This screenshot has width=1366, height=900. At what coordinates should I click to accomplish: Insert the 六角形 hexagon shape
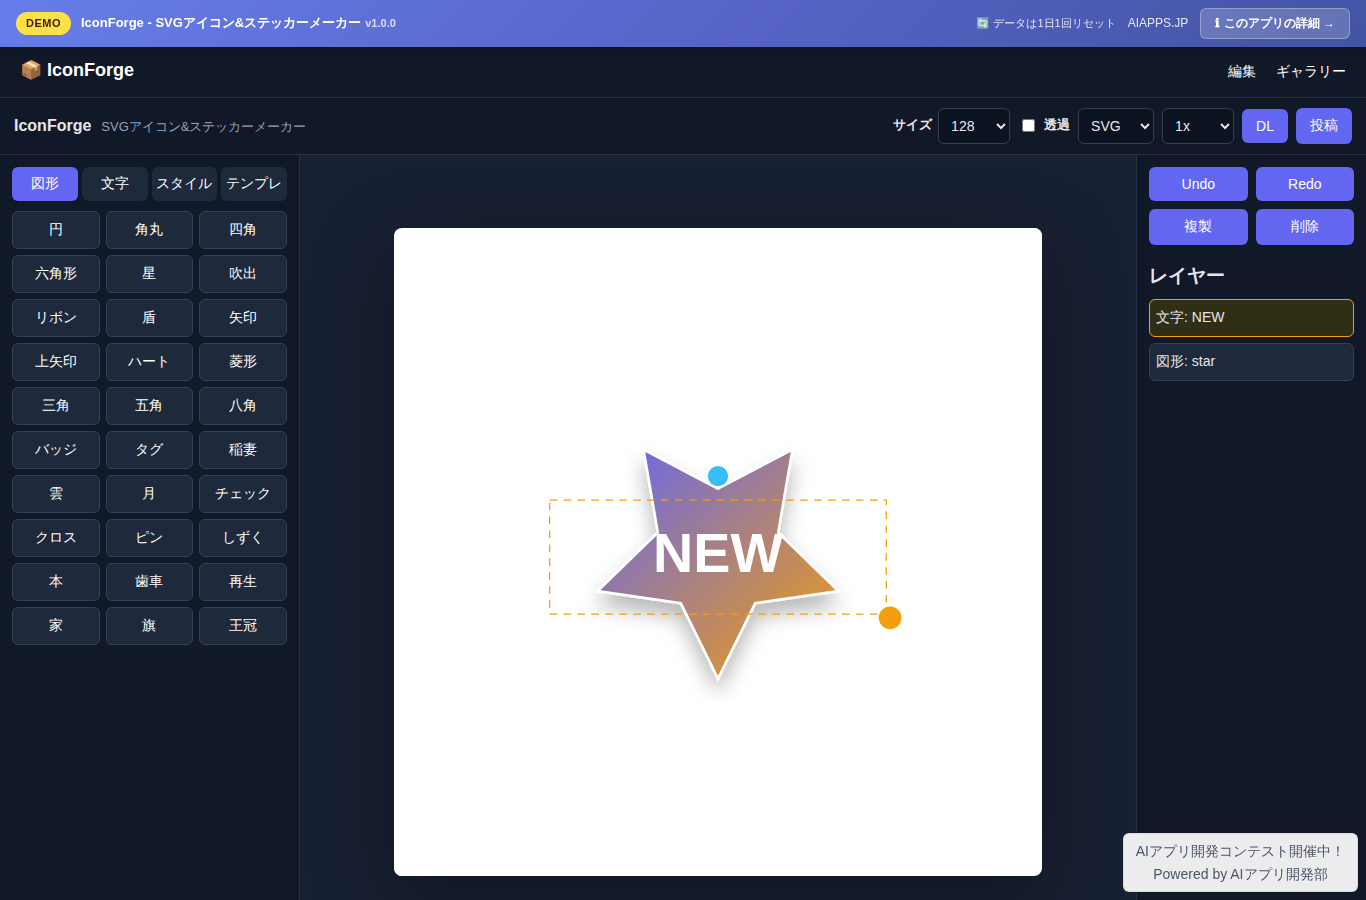pos(56,274)
